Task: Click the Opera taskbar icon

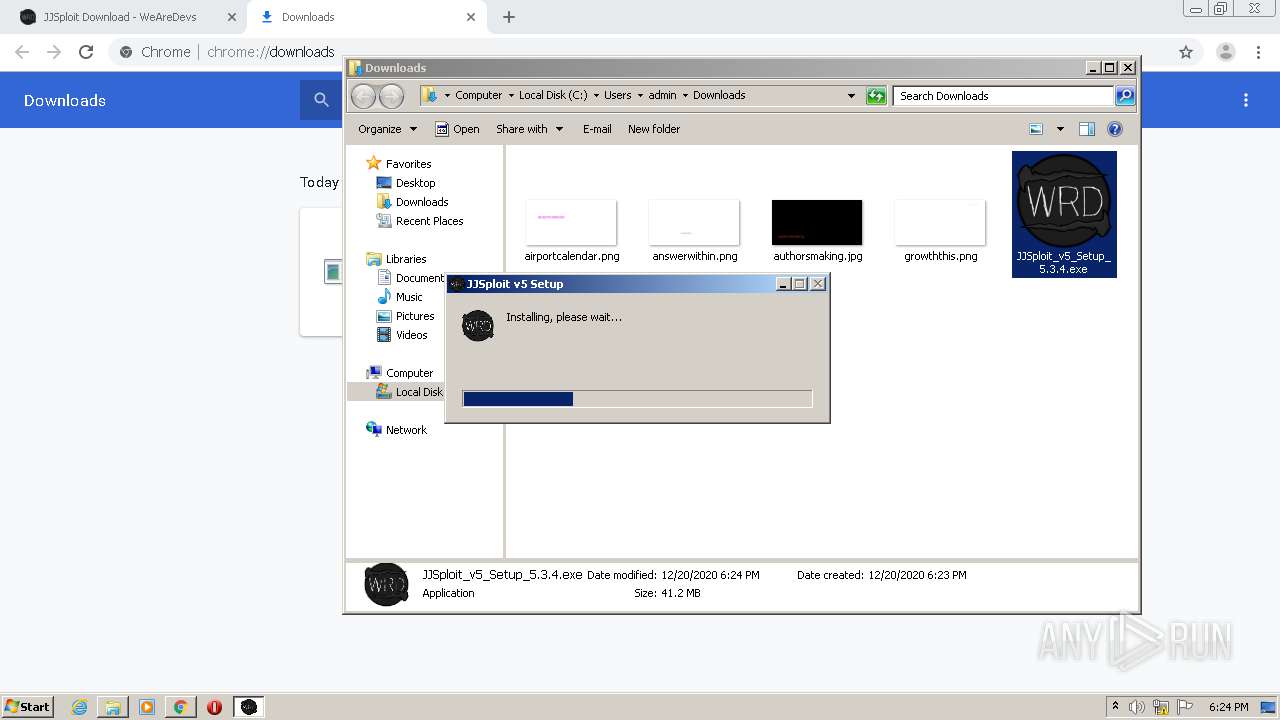Action: (214, 707)
